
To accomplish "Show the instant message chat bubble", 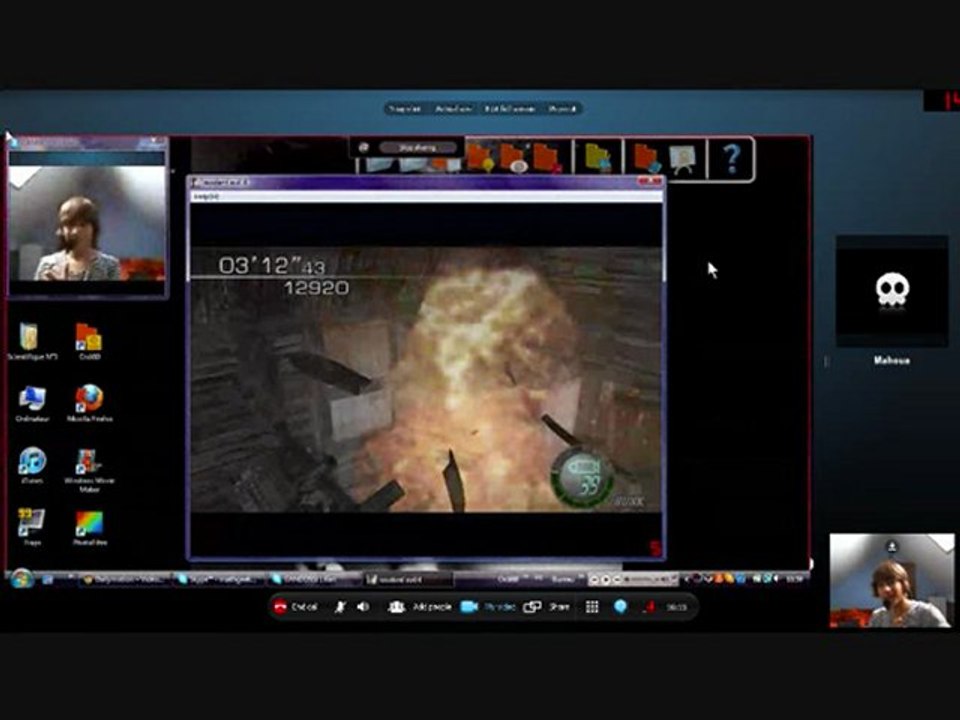I will pyautogui.click(x=620, y=607).
